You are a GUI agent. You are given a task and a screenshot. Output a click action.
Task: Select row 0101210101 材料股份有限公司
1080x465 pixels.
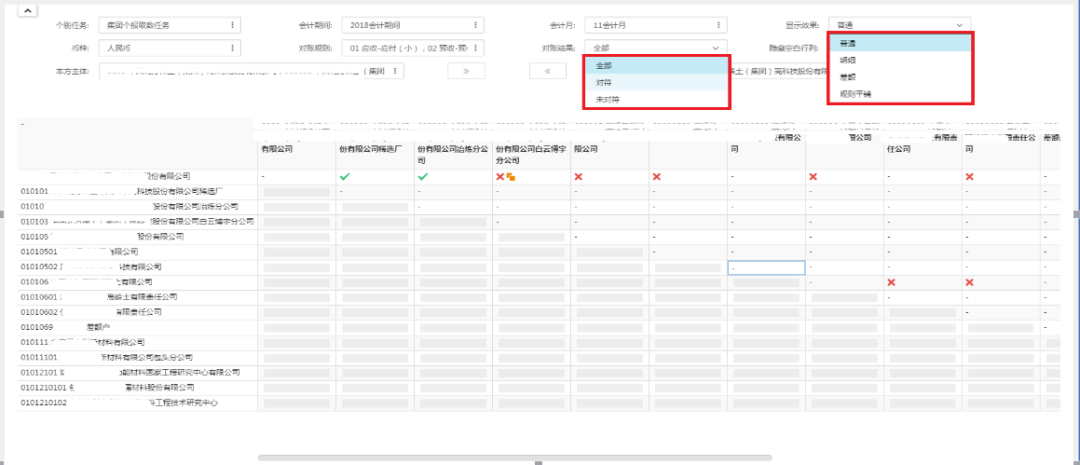138,388
